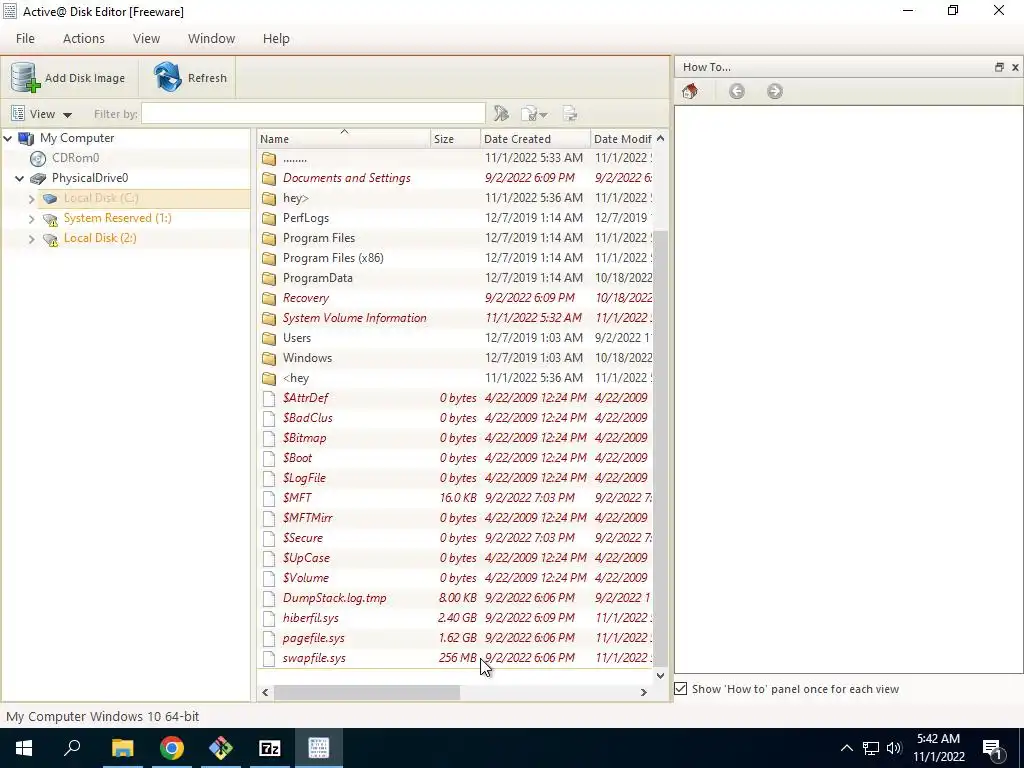Image resolution: width=1024 pixels, height=768 pixels.
Task: Click the PhysicalDrive0 drive icon
Action: click(x=38, y=178)
